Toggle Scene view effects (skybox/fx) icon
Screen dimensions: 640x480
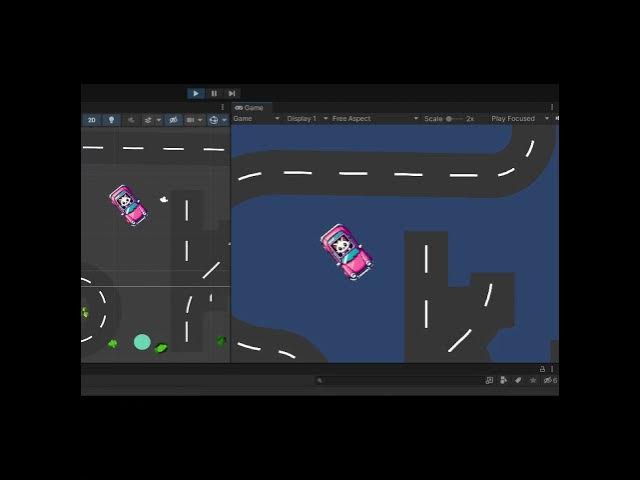148,120
